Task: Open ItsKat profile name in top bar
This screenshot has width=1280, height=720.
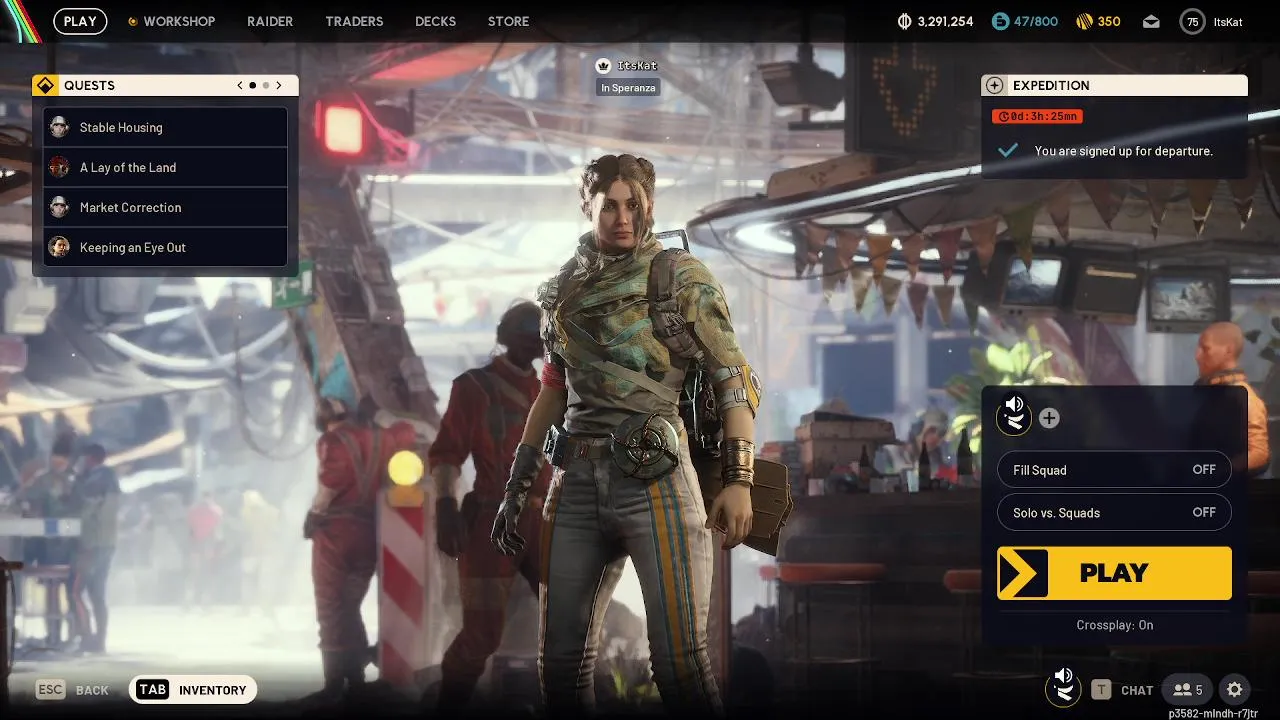Action: (x=1228, y=21)
